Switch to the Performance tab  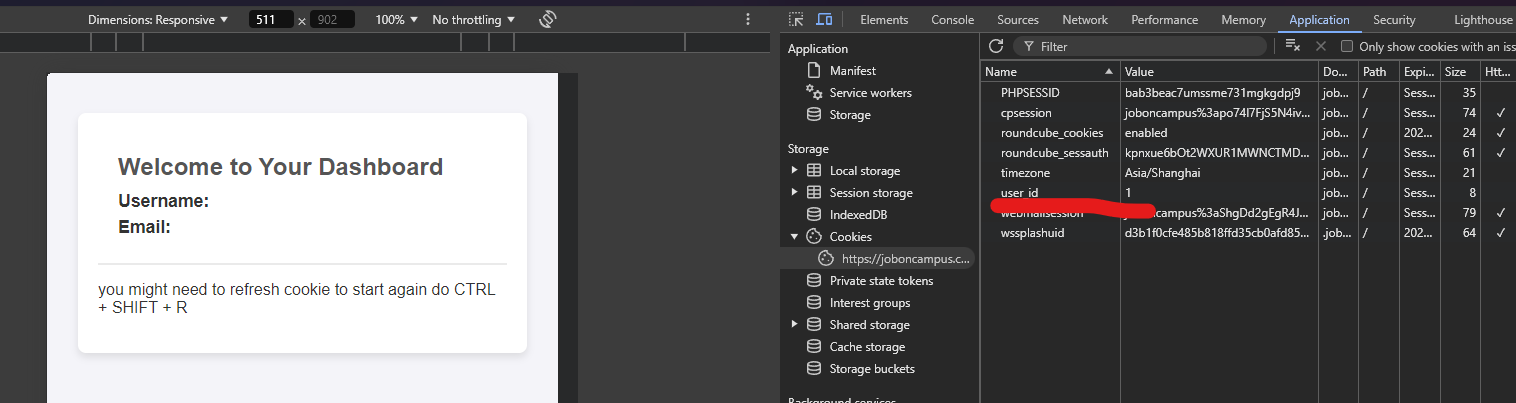1164,20
